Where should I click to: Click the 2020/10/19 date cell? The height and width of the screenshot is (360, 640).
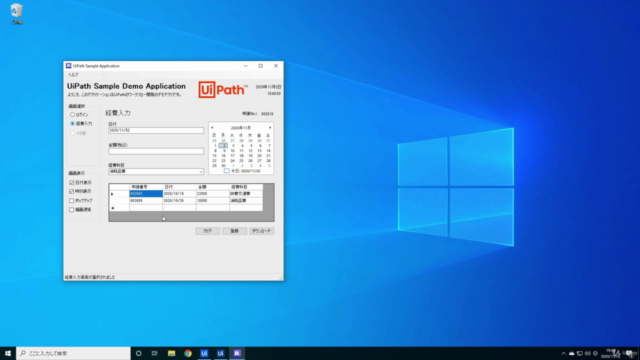[x=179, y=194]
